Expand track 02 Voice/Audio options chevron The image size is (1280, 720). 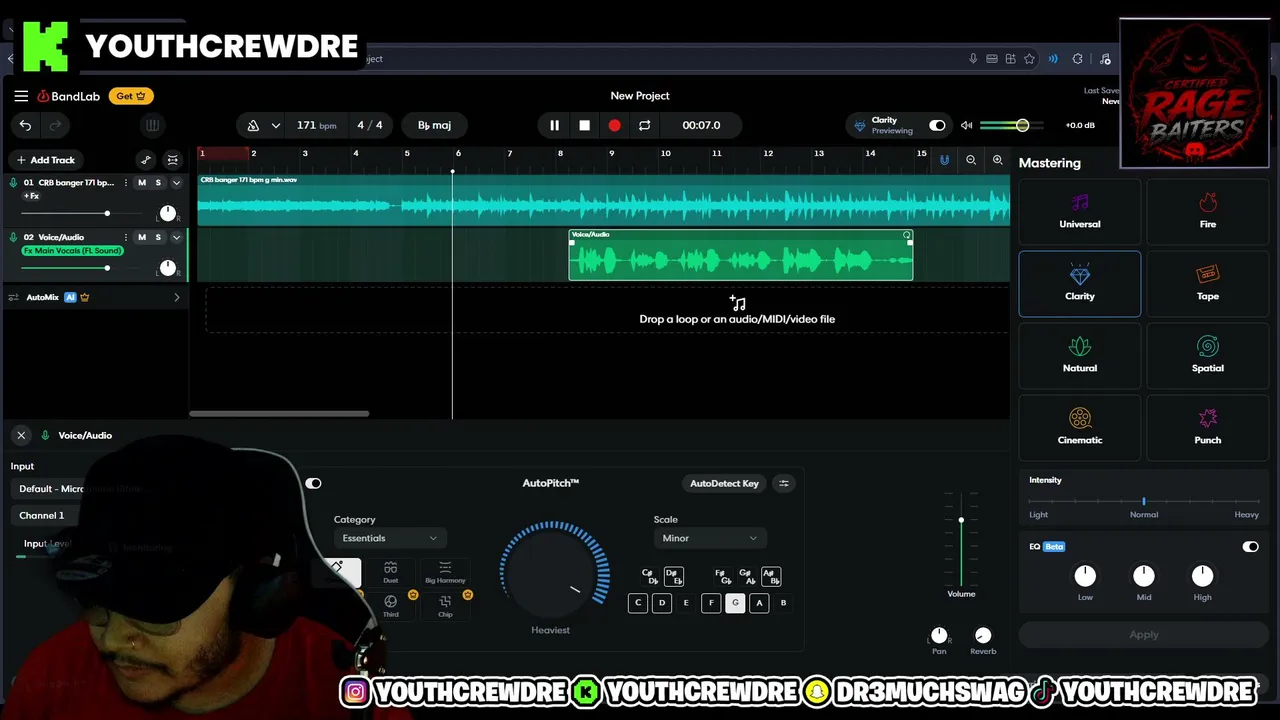point(176,237)
